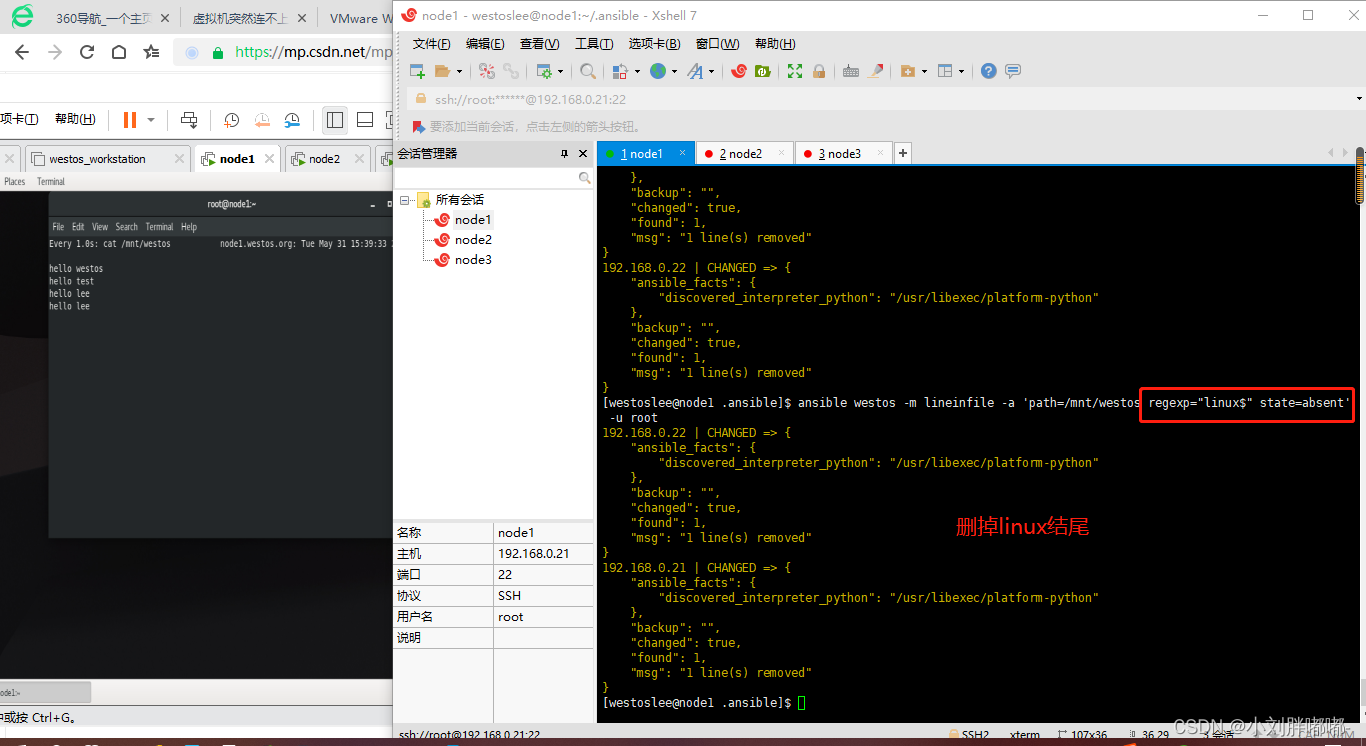Open the 编辑(E) menu

(485, 44)
